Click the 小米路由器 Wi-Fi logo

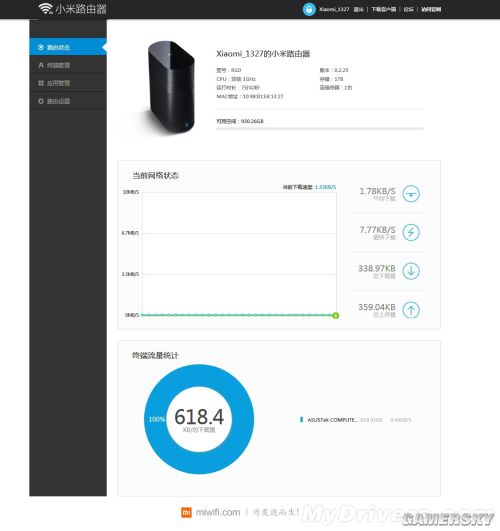click(x=72, y=9)
